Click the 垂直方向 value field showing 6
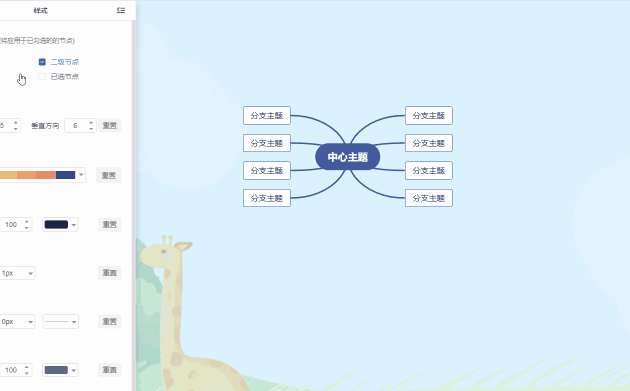Screen dimensions: 630x391 [x=76, y=125]
